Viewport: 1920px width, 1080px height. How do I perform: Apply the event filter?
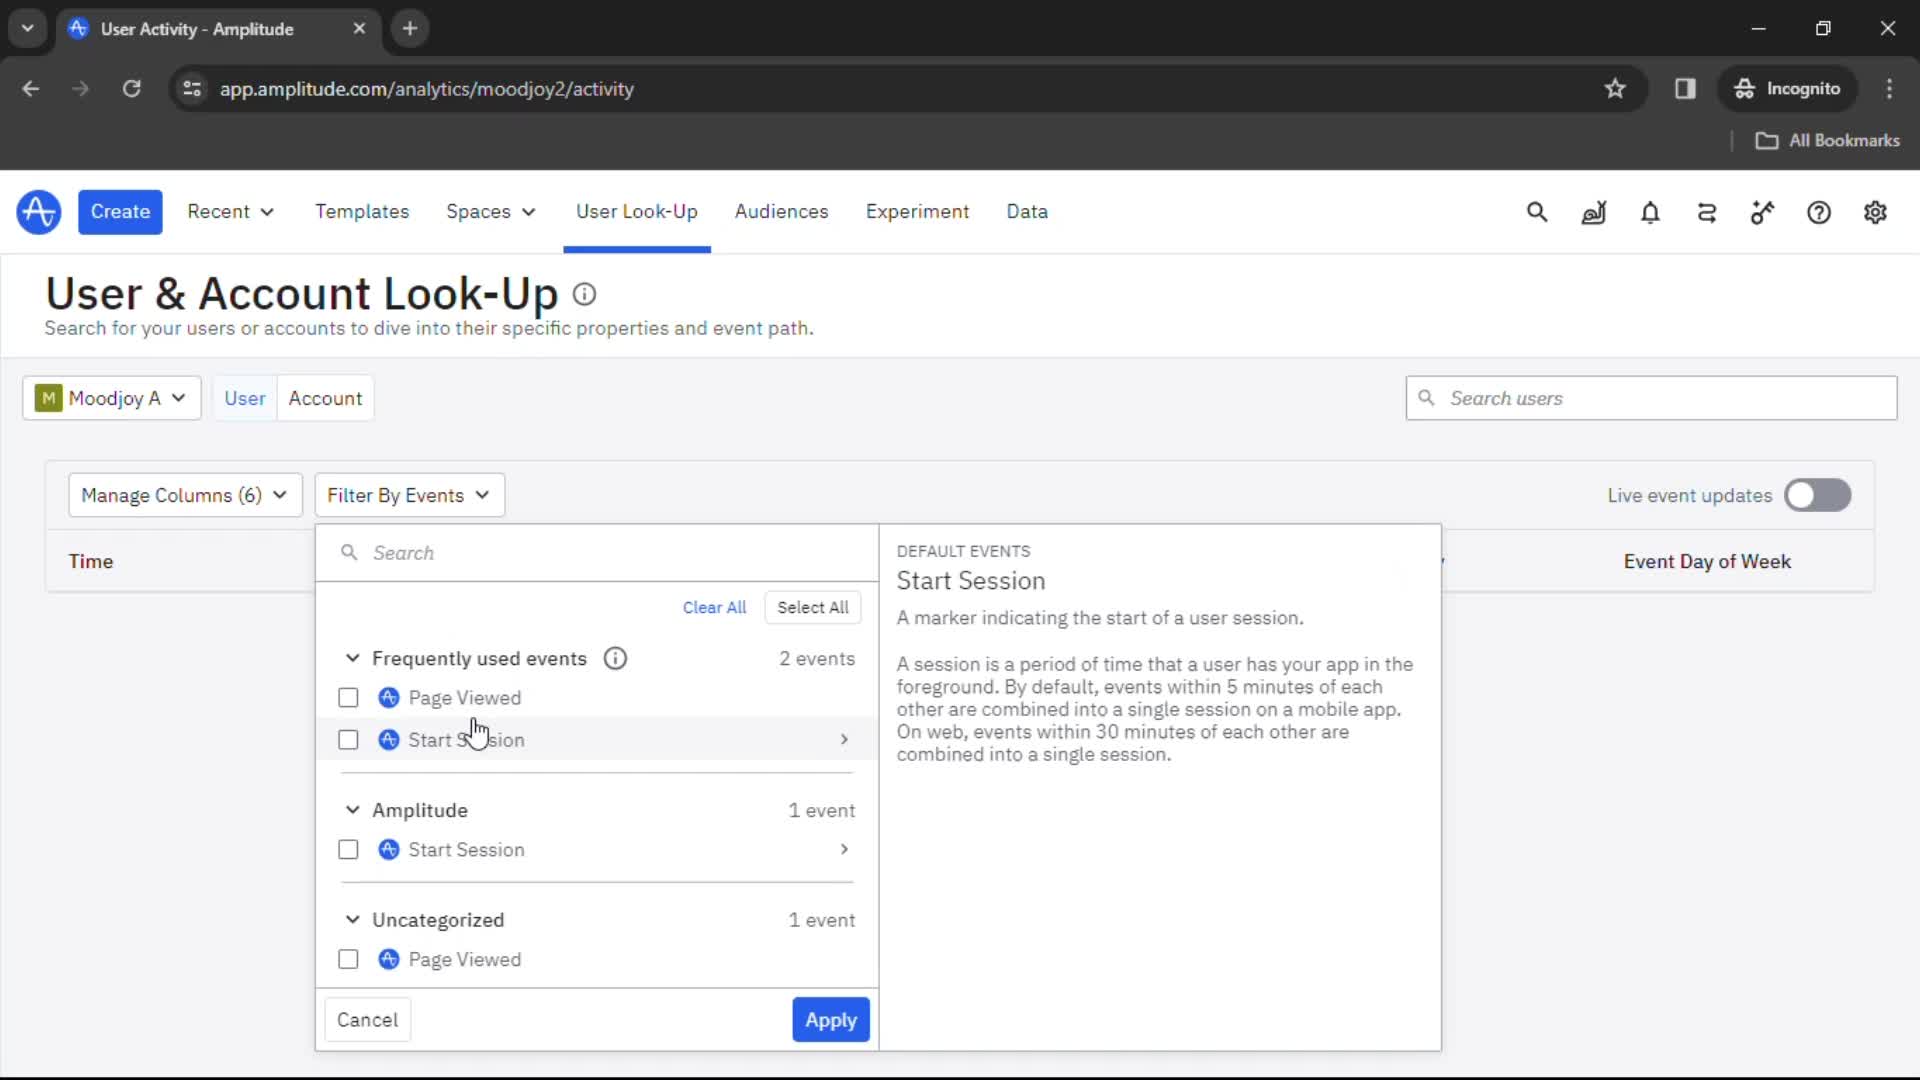[831, 1020]
